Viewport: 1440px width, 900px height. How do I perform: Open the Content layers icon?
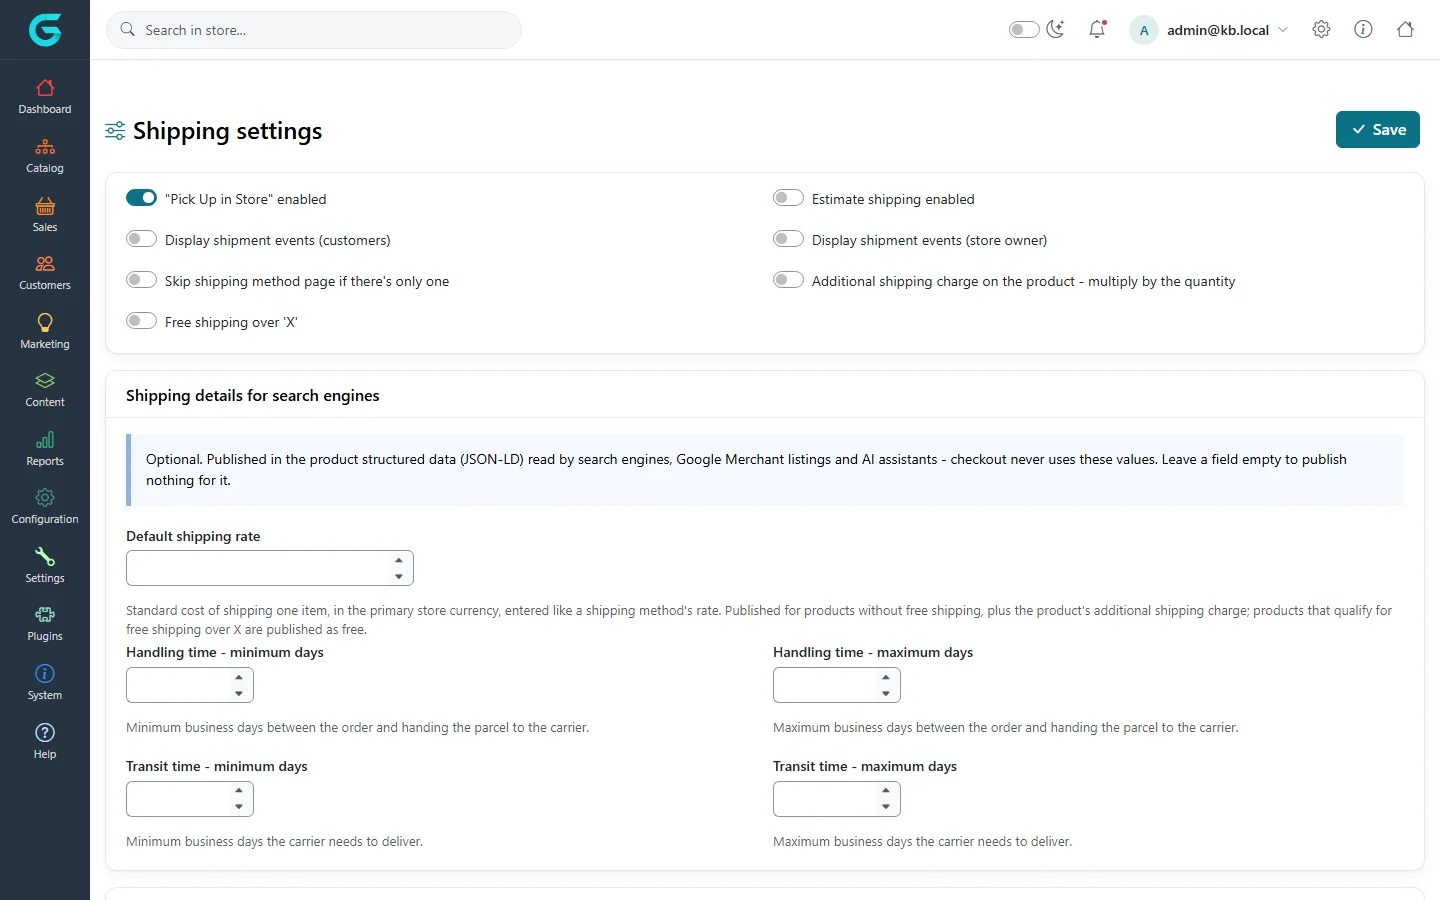pyautogui.click(x=45, y=381)
